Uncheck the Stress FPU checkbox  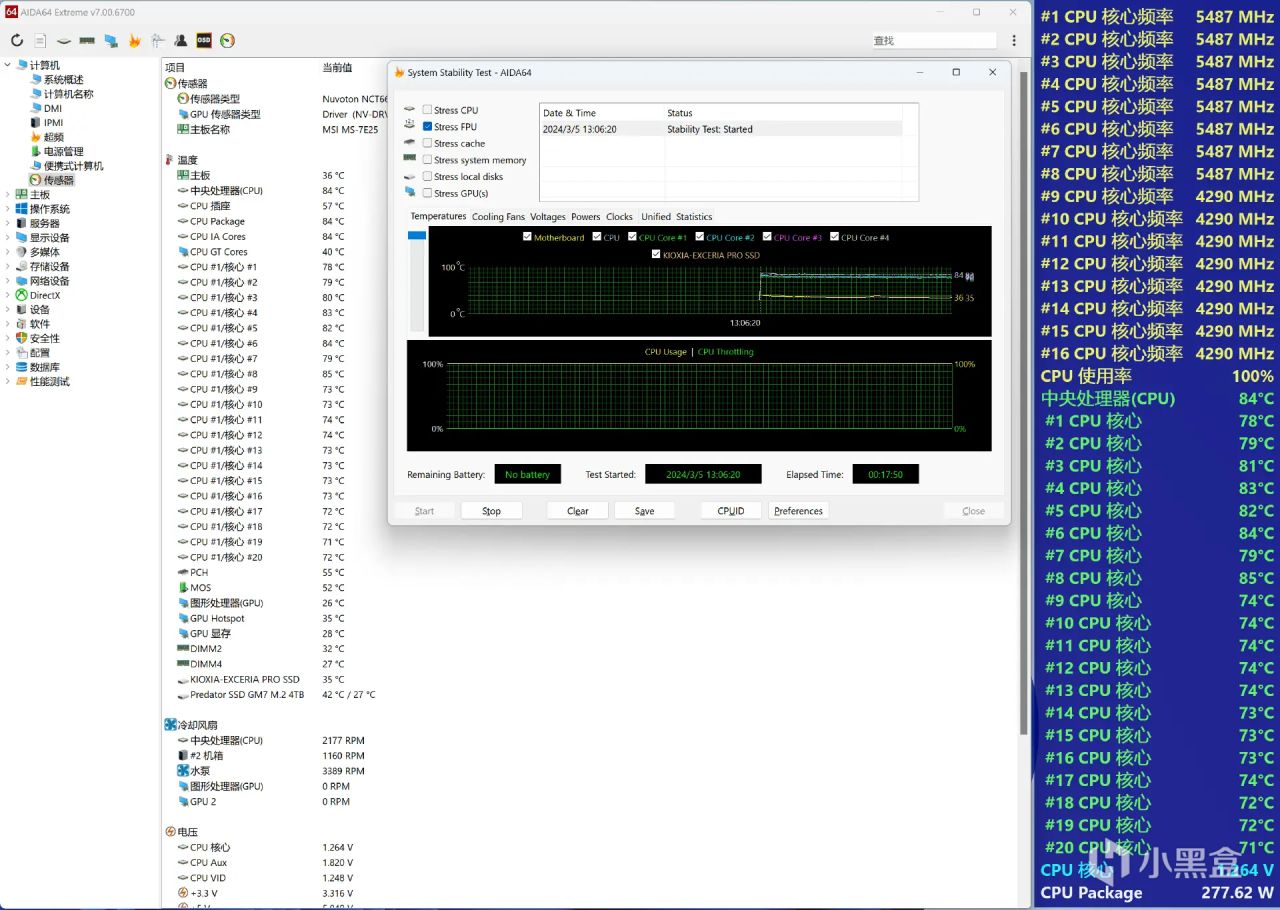click(428, 127)
